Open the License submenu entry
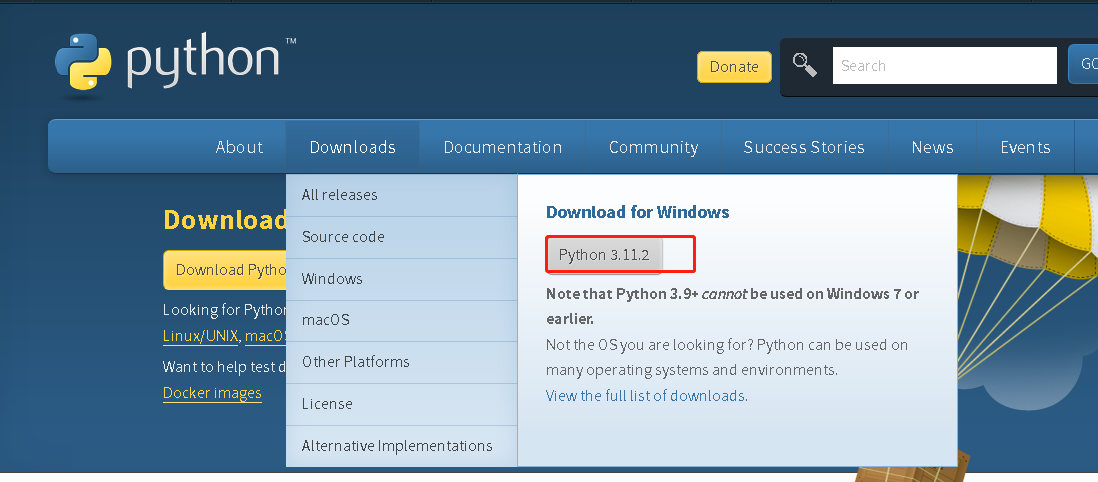The width and height of the screenshot is (1098, 482). (x=327, y=404)
